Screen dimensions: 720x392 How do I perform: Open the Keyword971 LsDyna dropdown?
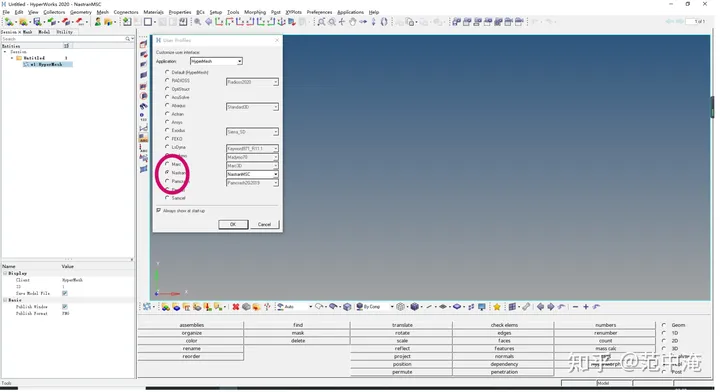252,149
